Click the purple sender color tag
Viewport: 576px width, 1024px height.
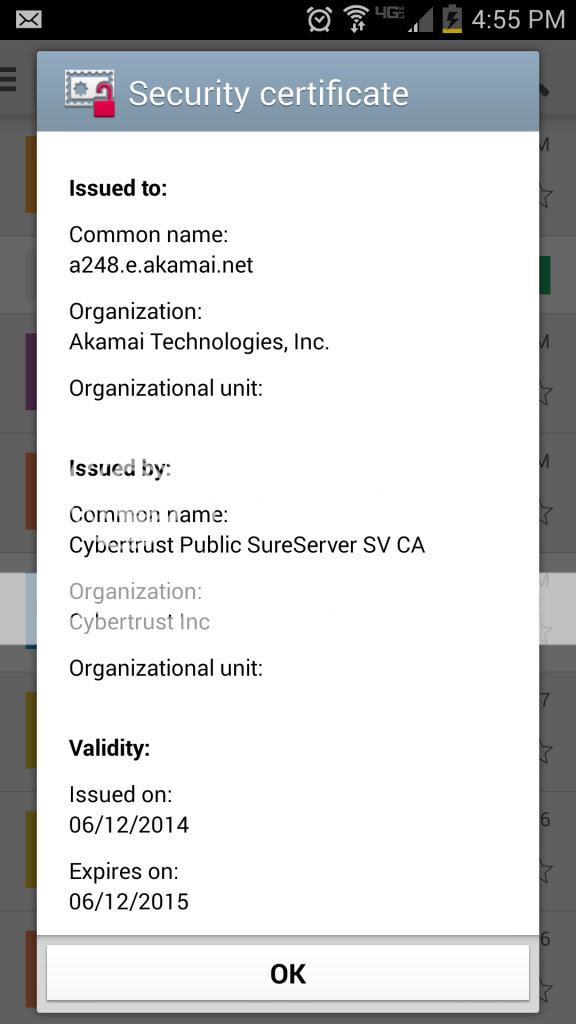(31, 372)
